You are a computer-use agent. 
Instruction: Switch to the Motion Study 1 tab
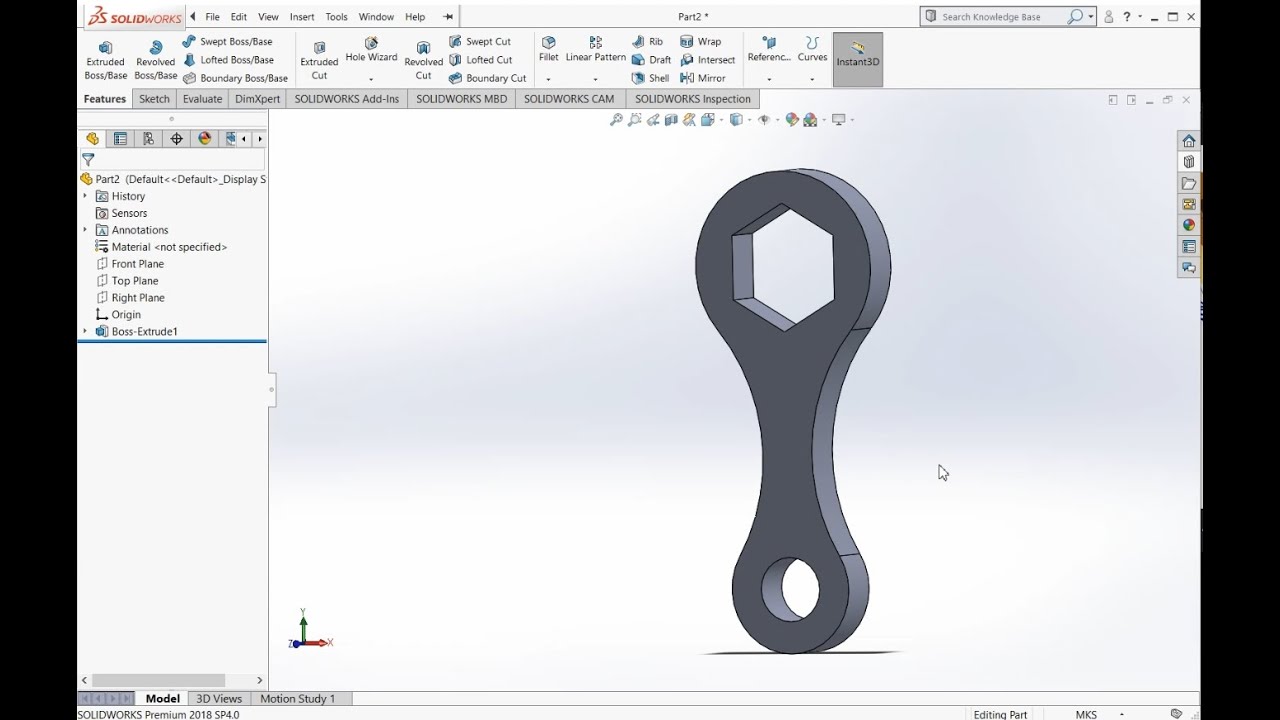coord(297,699)
